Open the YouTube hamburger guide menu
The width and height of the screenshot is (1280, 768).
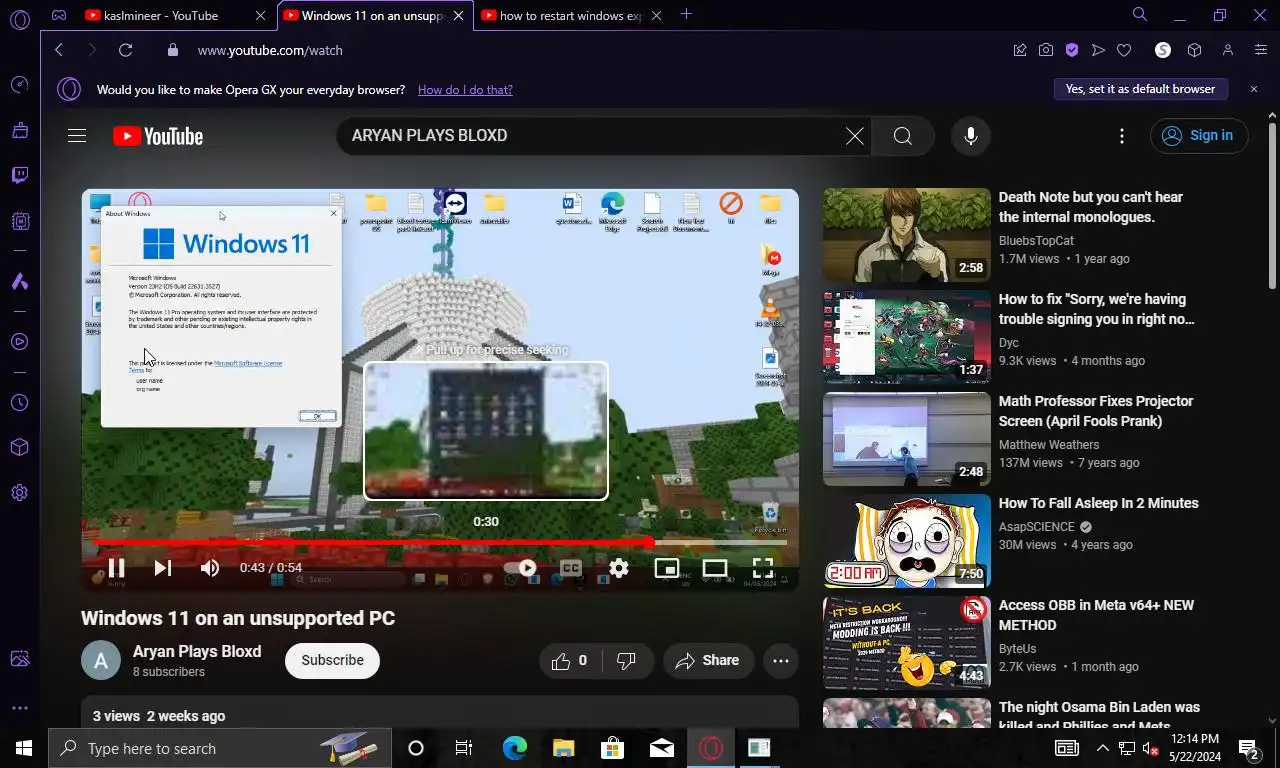click(77, 136)
